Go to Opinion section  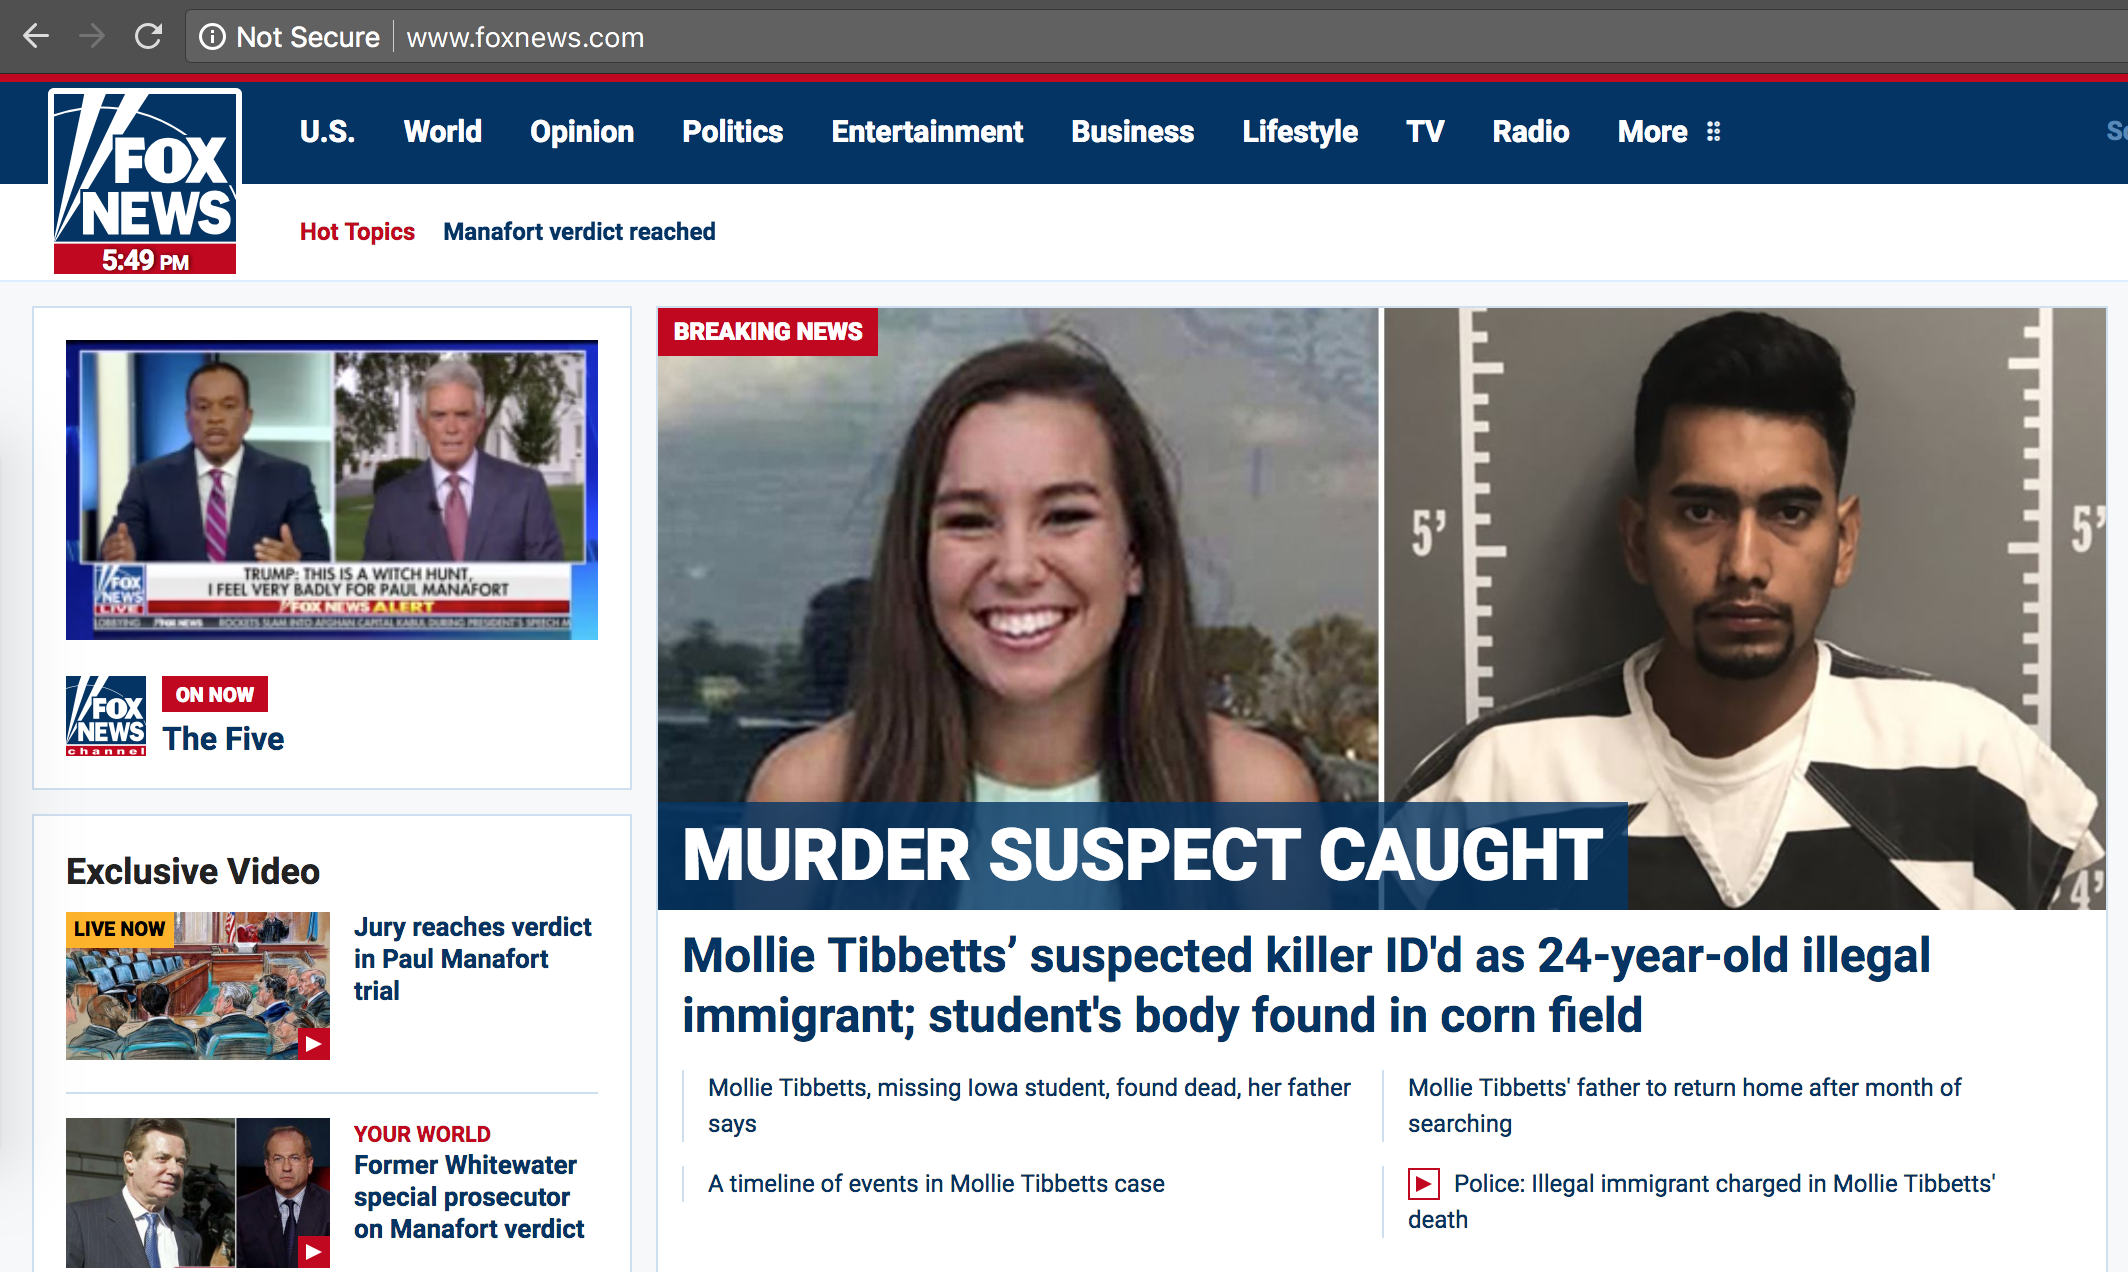pyautogui.click(x=582, y=132)
